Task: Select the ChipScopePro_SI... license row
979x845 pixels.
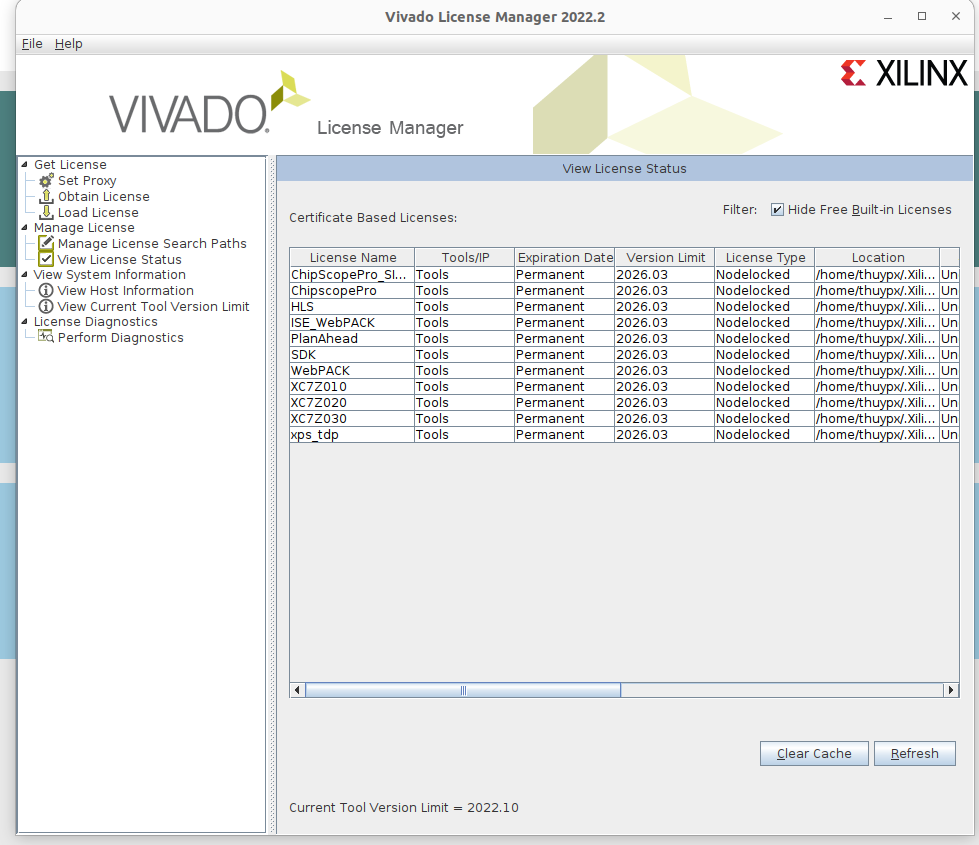Action: (x=624, y=275)
